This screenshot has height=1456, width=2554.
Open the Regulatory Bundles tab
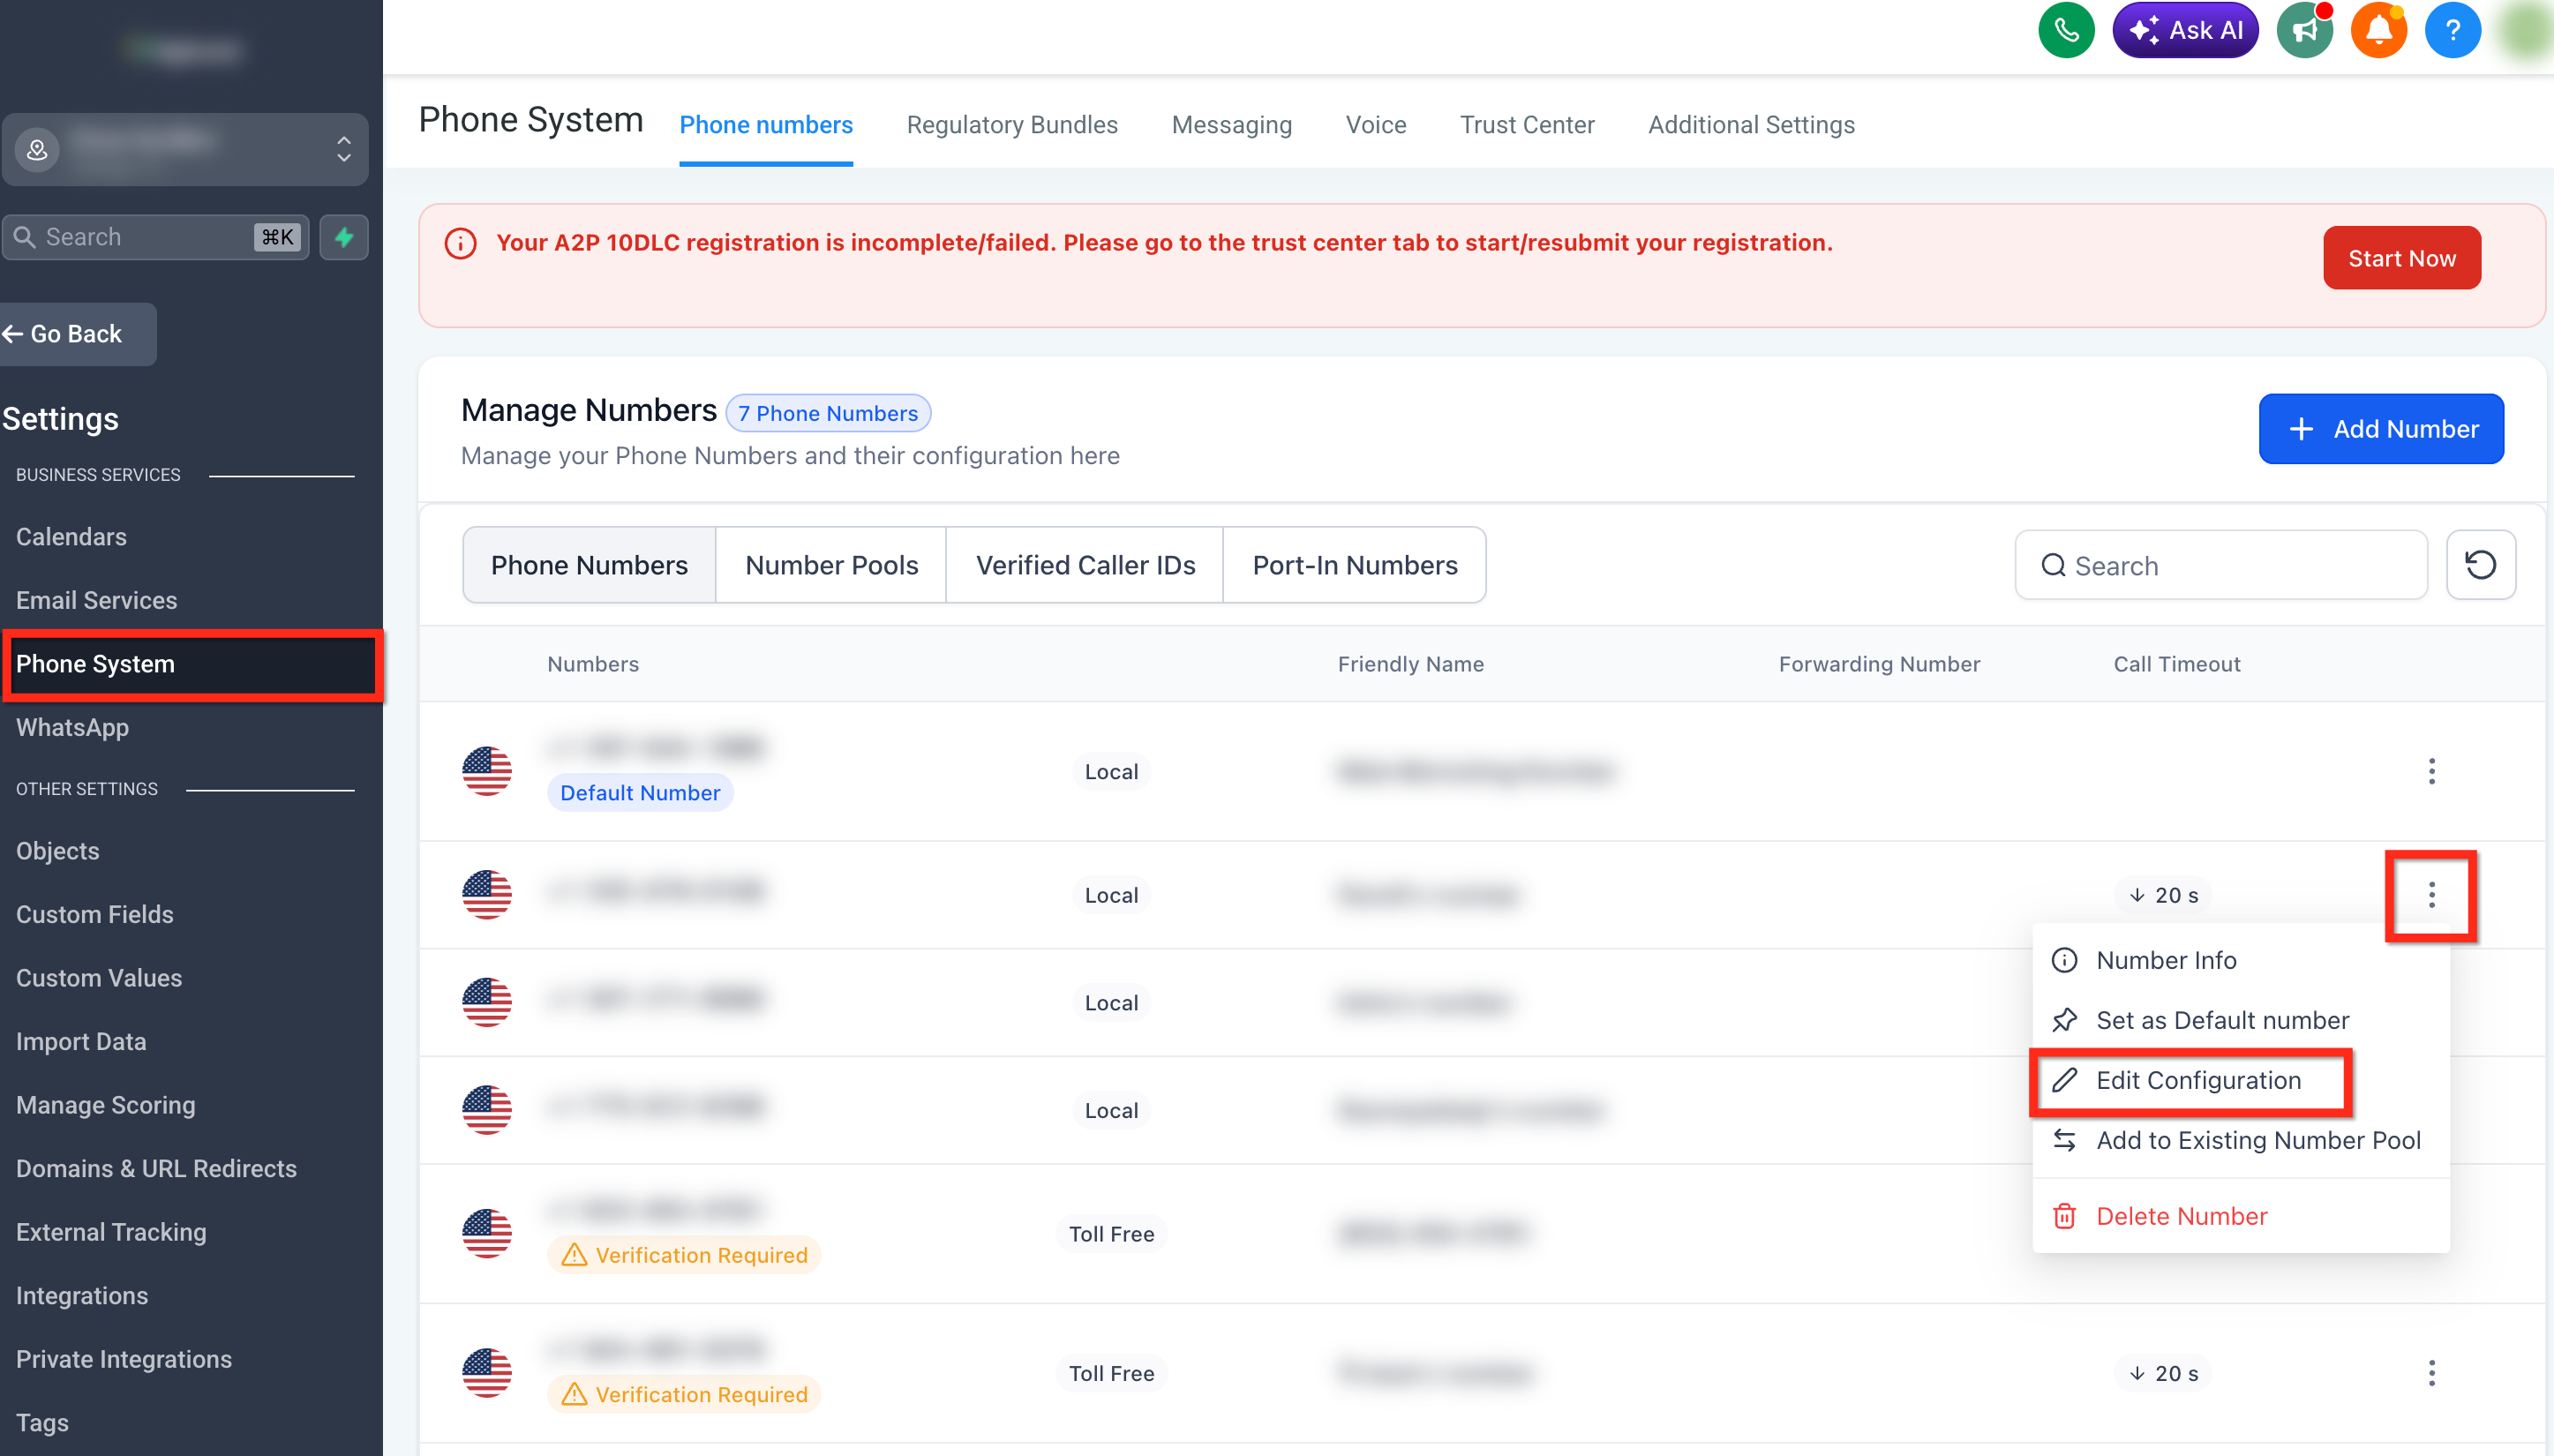1012,125
